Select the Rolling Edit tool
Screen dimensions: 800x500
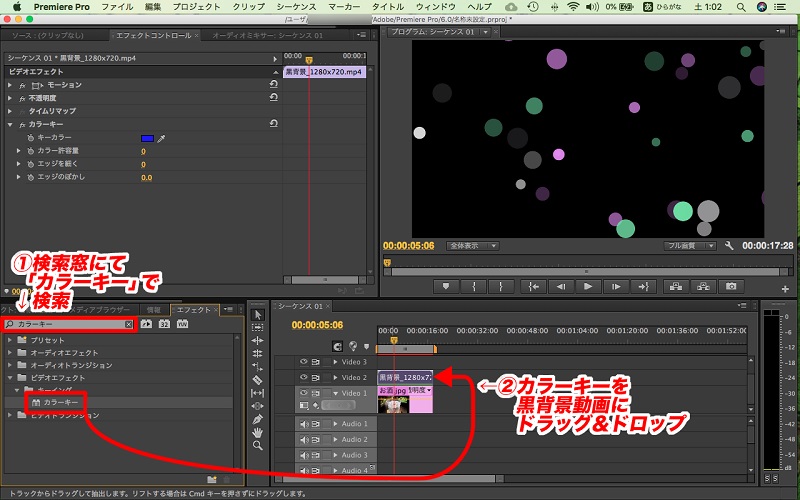258,353
